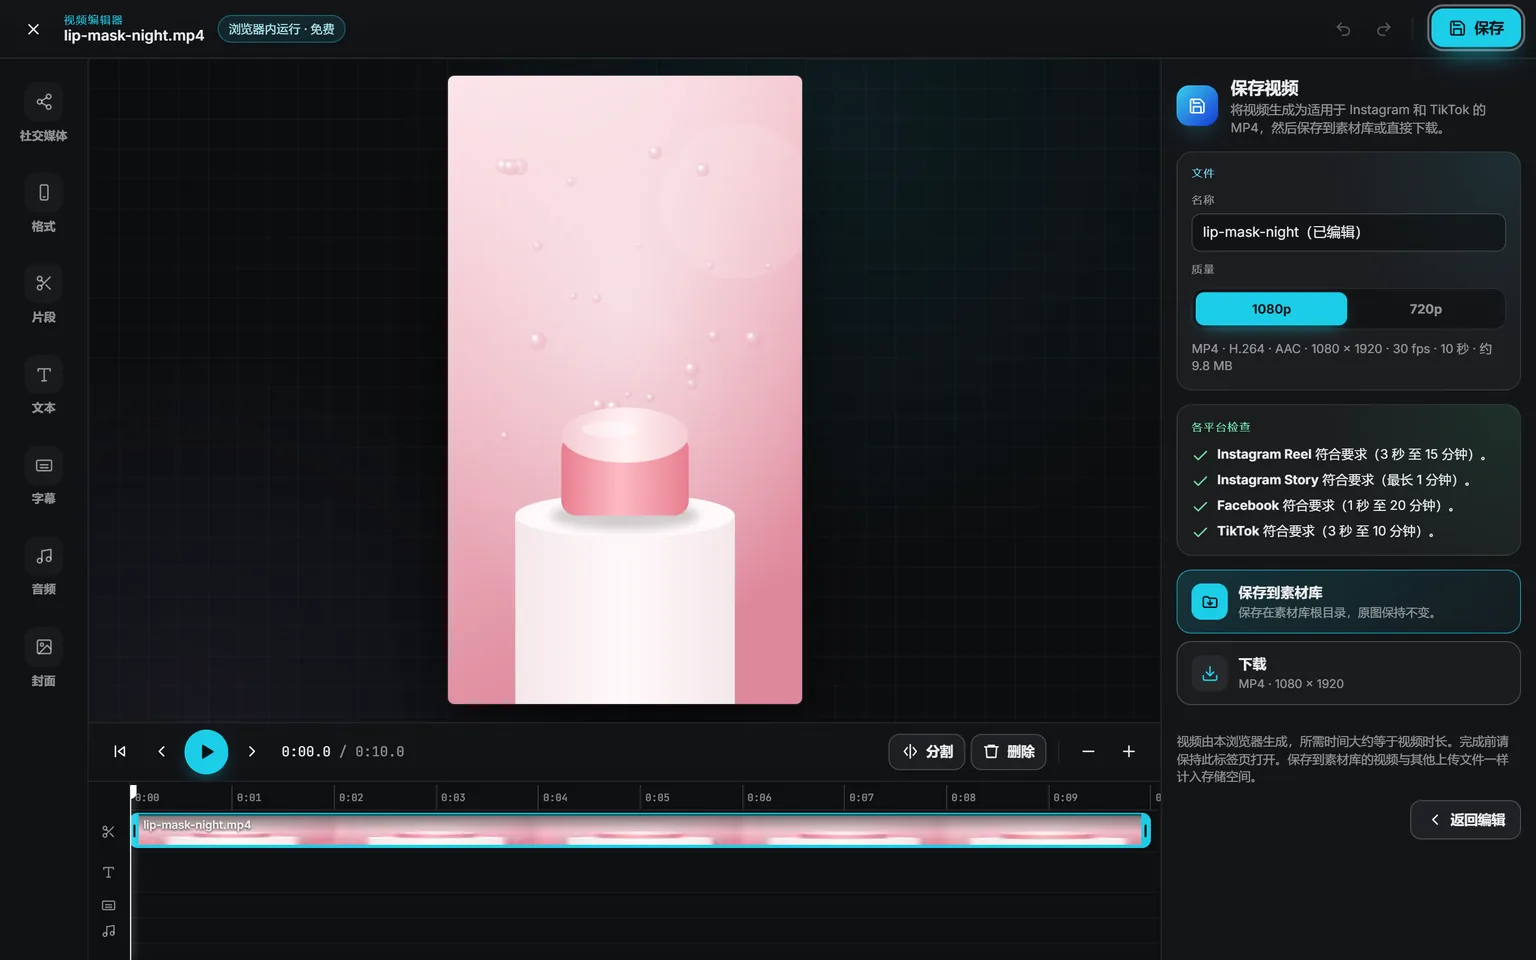The width and height of the screenshot is (1536, 960).
Task: Split the clip with 分割
Action: click(927, 752)
